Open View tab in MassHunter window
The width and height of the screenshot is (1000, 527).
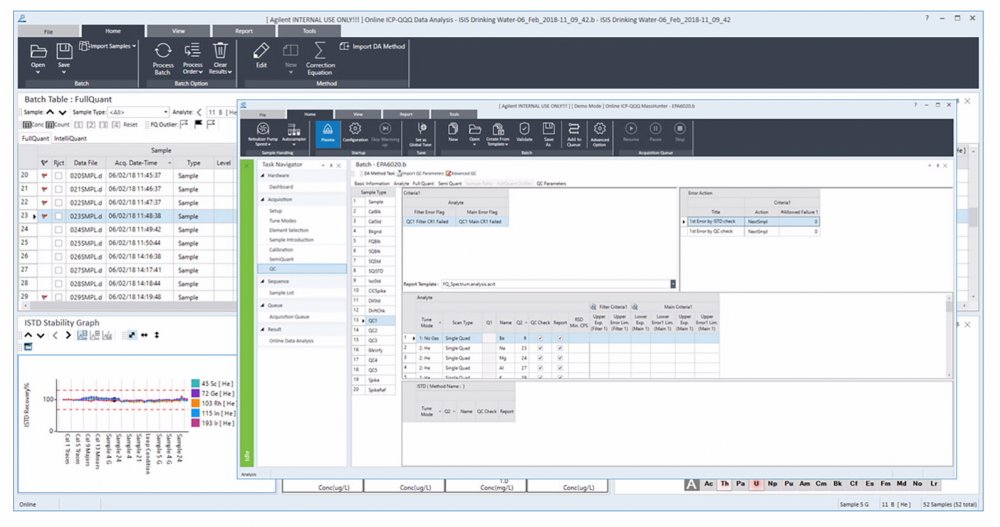point(358,114)
